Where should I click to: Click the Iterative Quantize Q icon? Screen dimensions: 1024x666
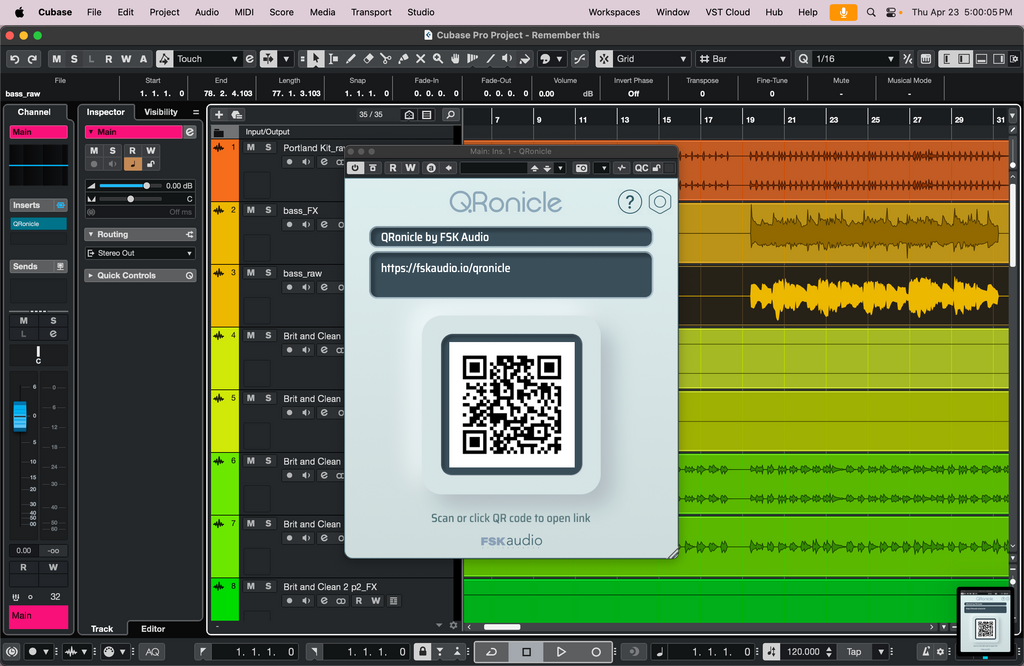point(803,59)
